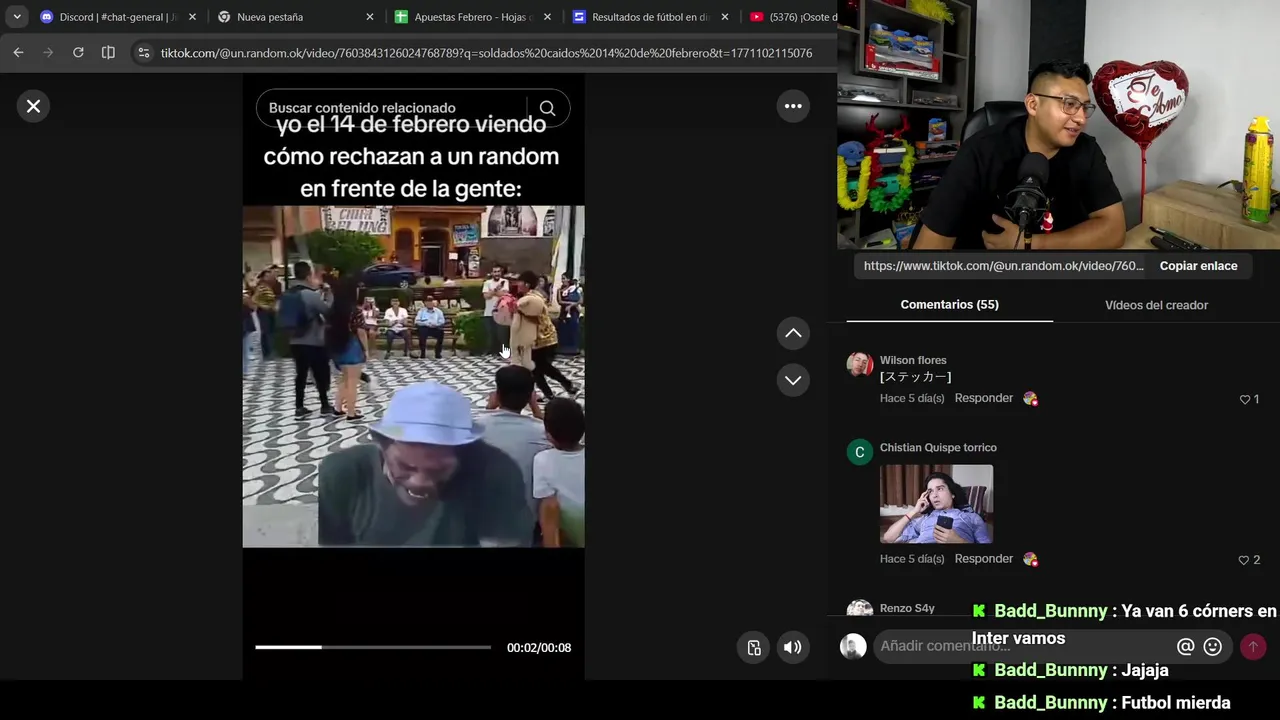Click the video link URL text

(x=1003, y=266)
